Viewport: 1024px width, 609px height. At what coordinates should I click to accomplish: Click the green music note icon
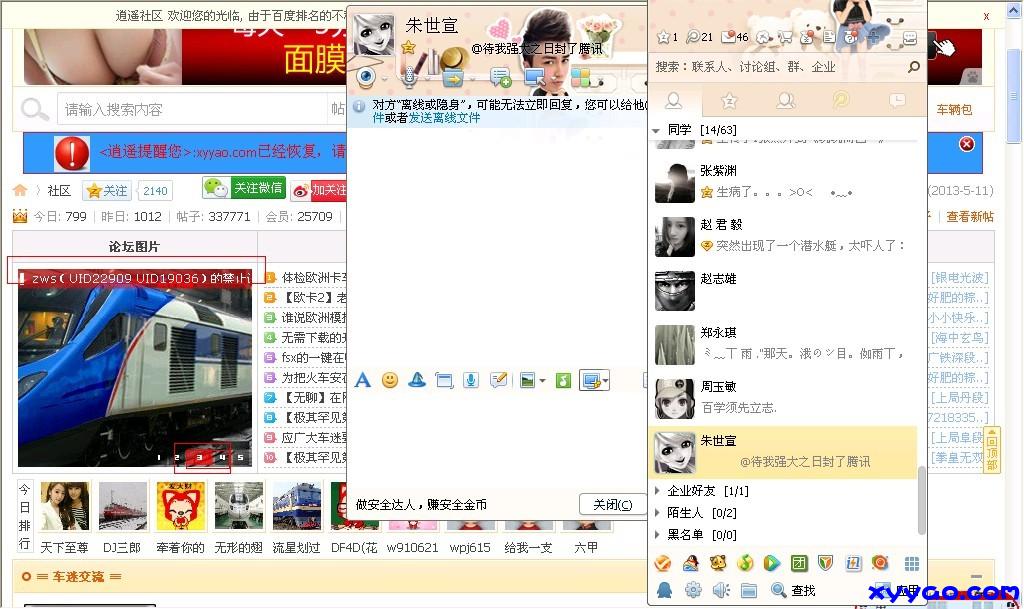click(563, 380)
